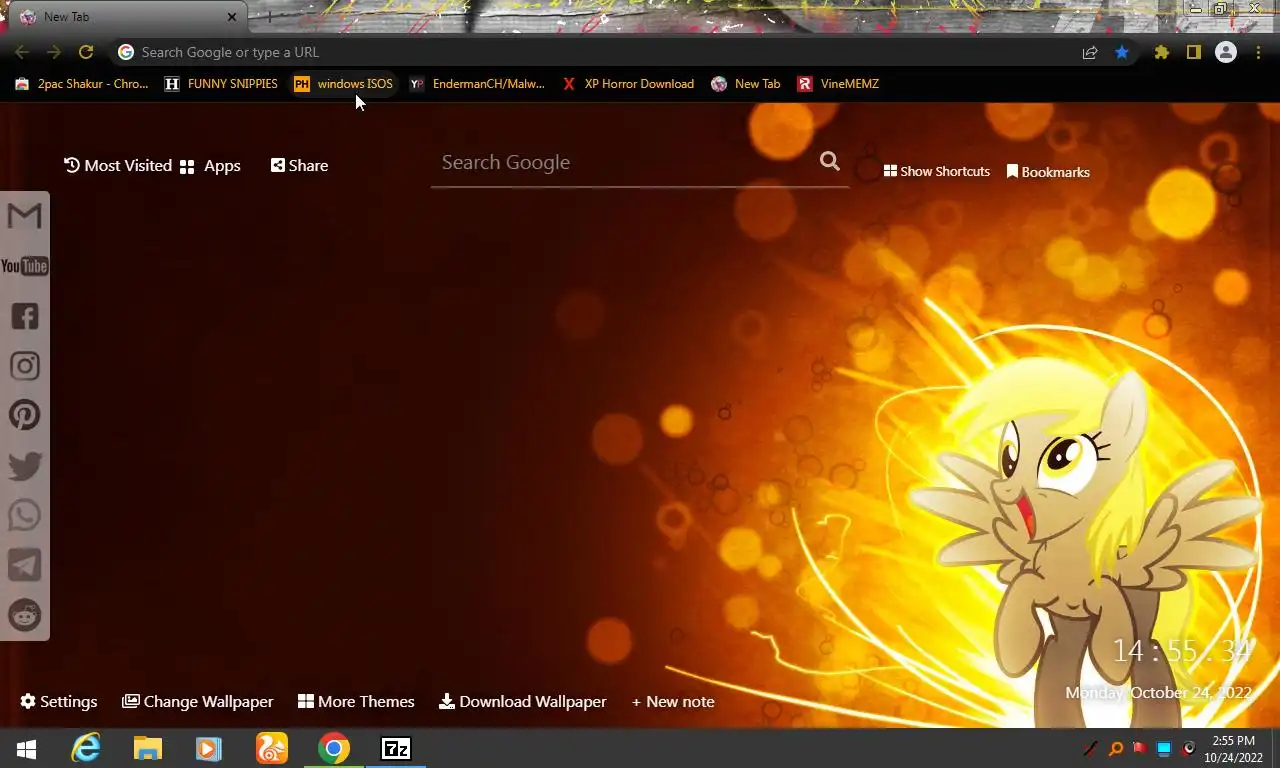Open the Reddit shortcut in the sidebar
1280x768 pixels.
(24, 616)
